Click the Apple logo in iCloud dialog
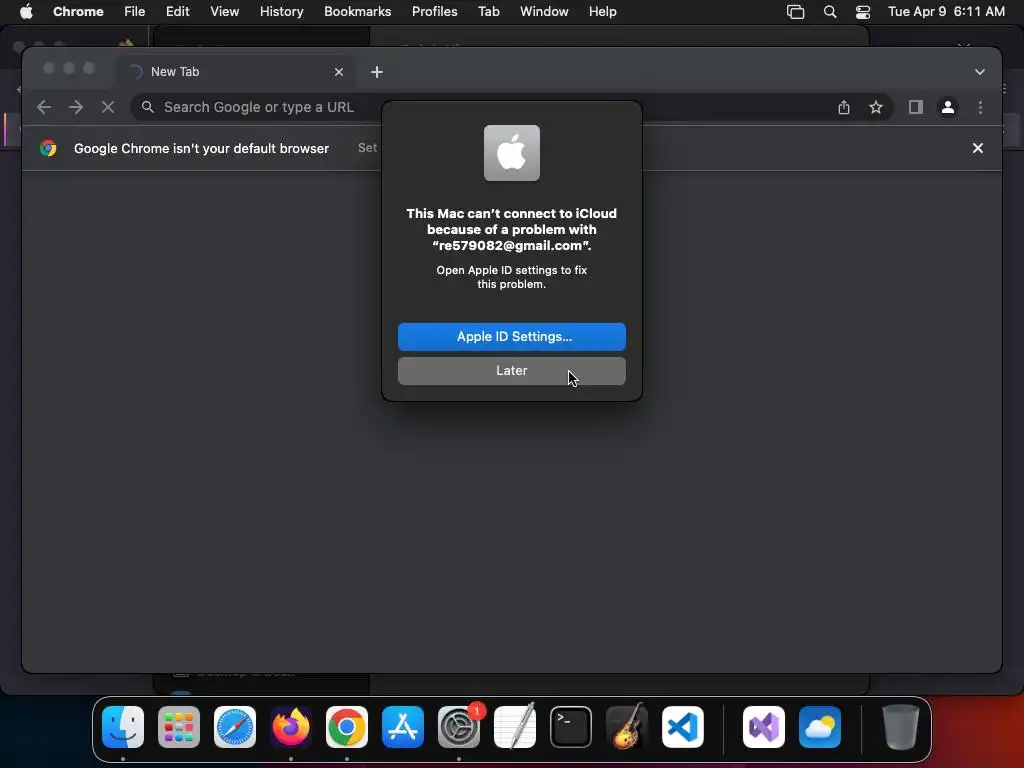This screenshot has width=1024, height=768. [511, 153]
